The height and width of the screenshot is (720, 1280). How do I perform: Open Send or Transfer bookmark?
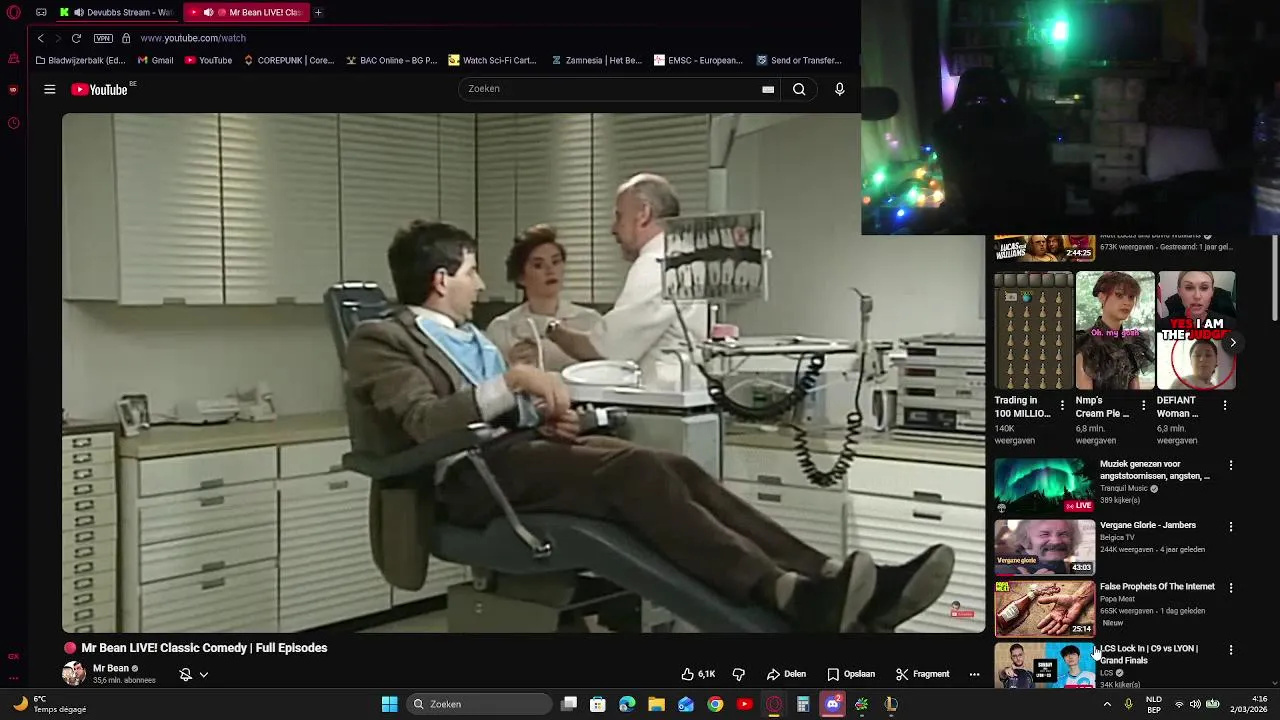point(798,60)
